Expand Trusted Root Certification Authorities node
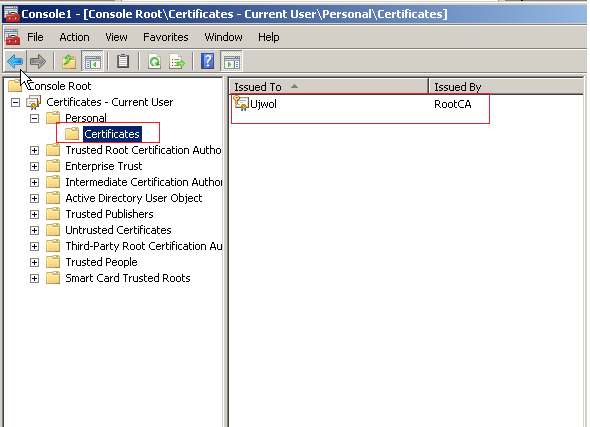590x427 pixels. tap(34, 150)
